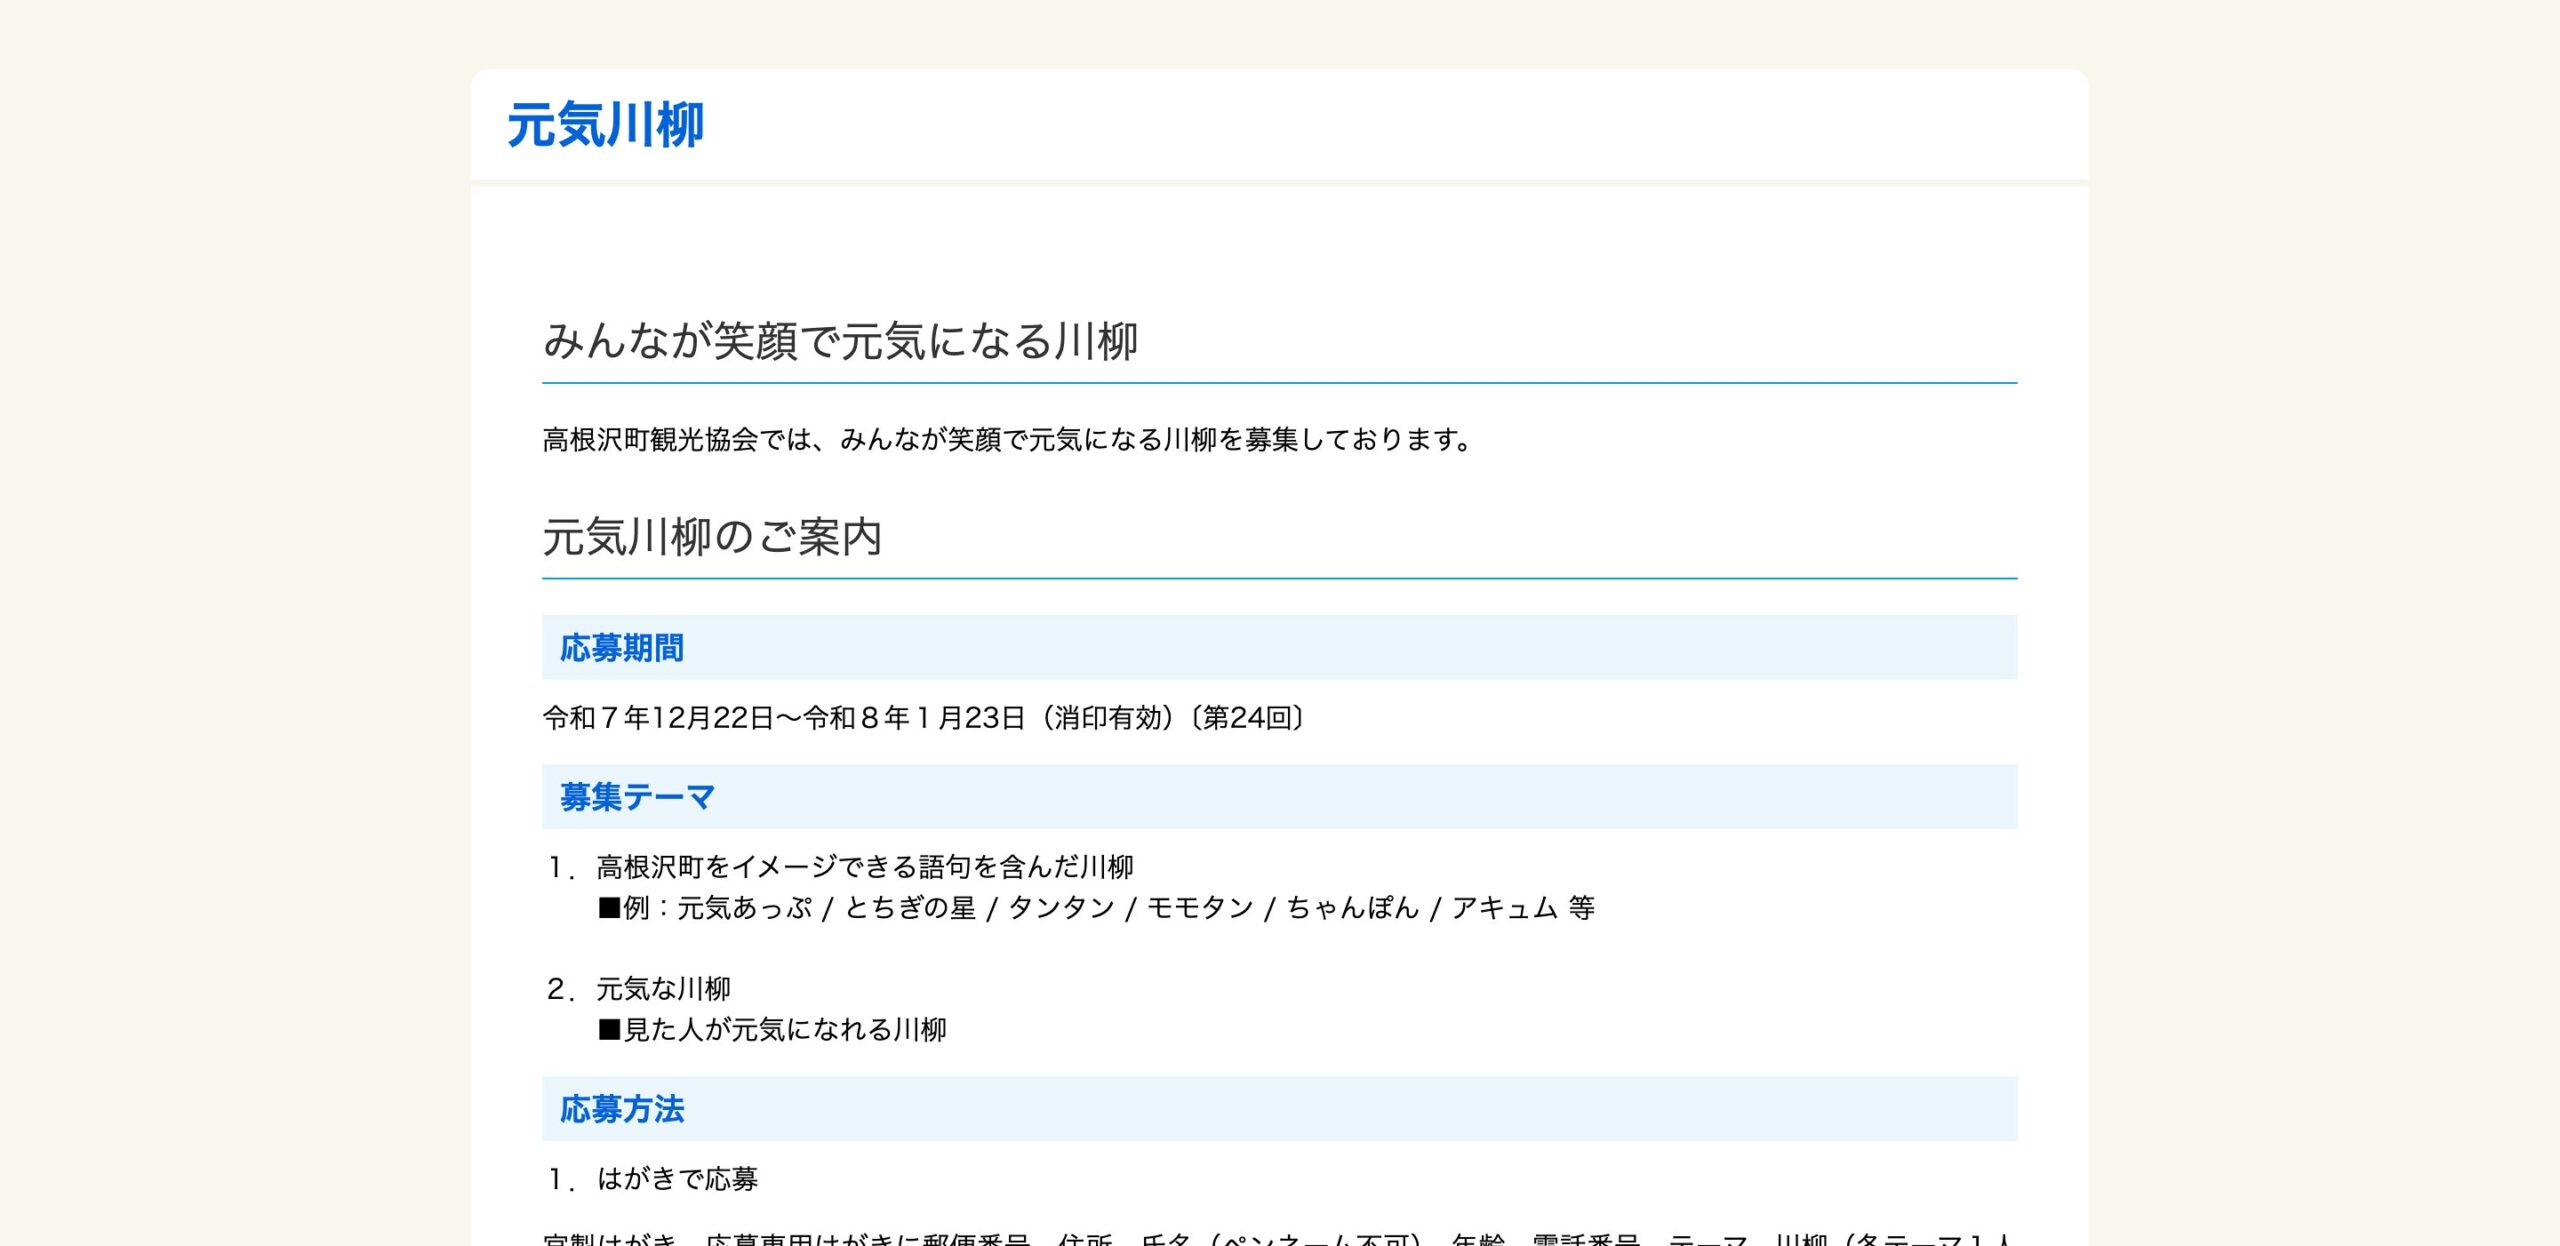
Task: Click the word モモタン in examples
Action: click(1199, 908)
